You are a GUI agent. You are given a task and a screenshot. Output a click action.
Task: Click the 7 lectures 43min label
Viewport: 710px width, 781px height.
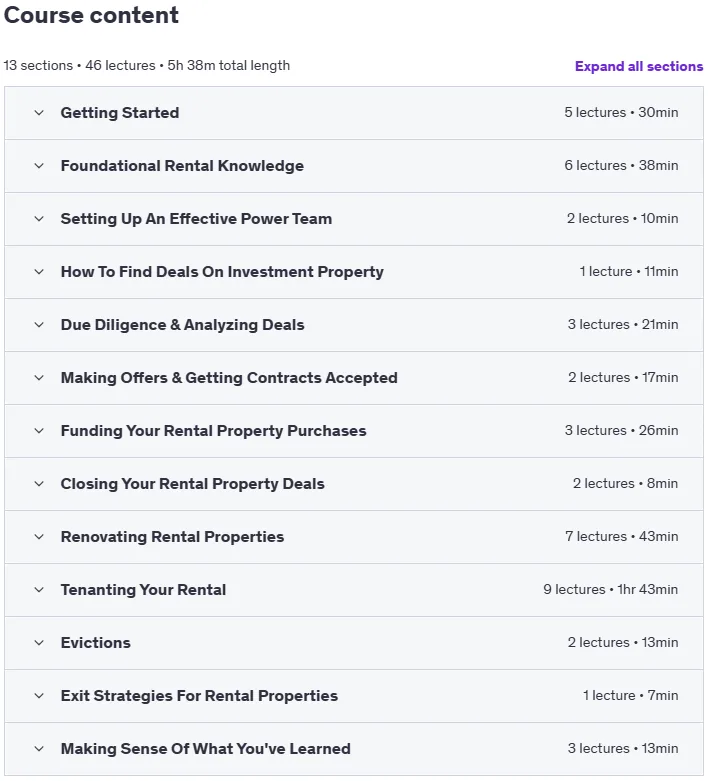(x=621, y=536)
